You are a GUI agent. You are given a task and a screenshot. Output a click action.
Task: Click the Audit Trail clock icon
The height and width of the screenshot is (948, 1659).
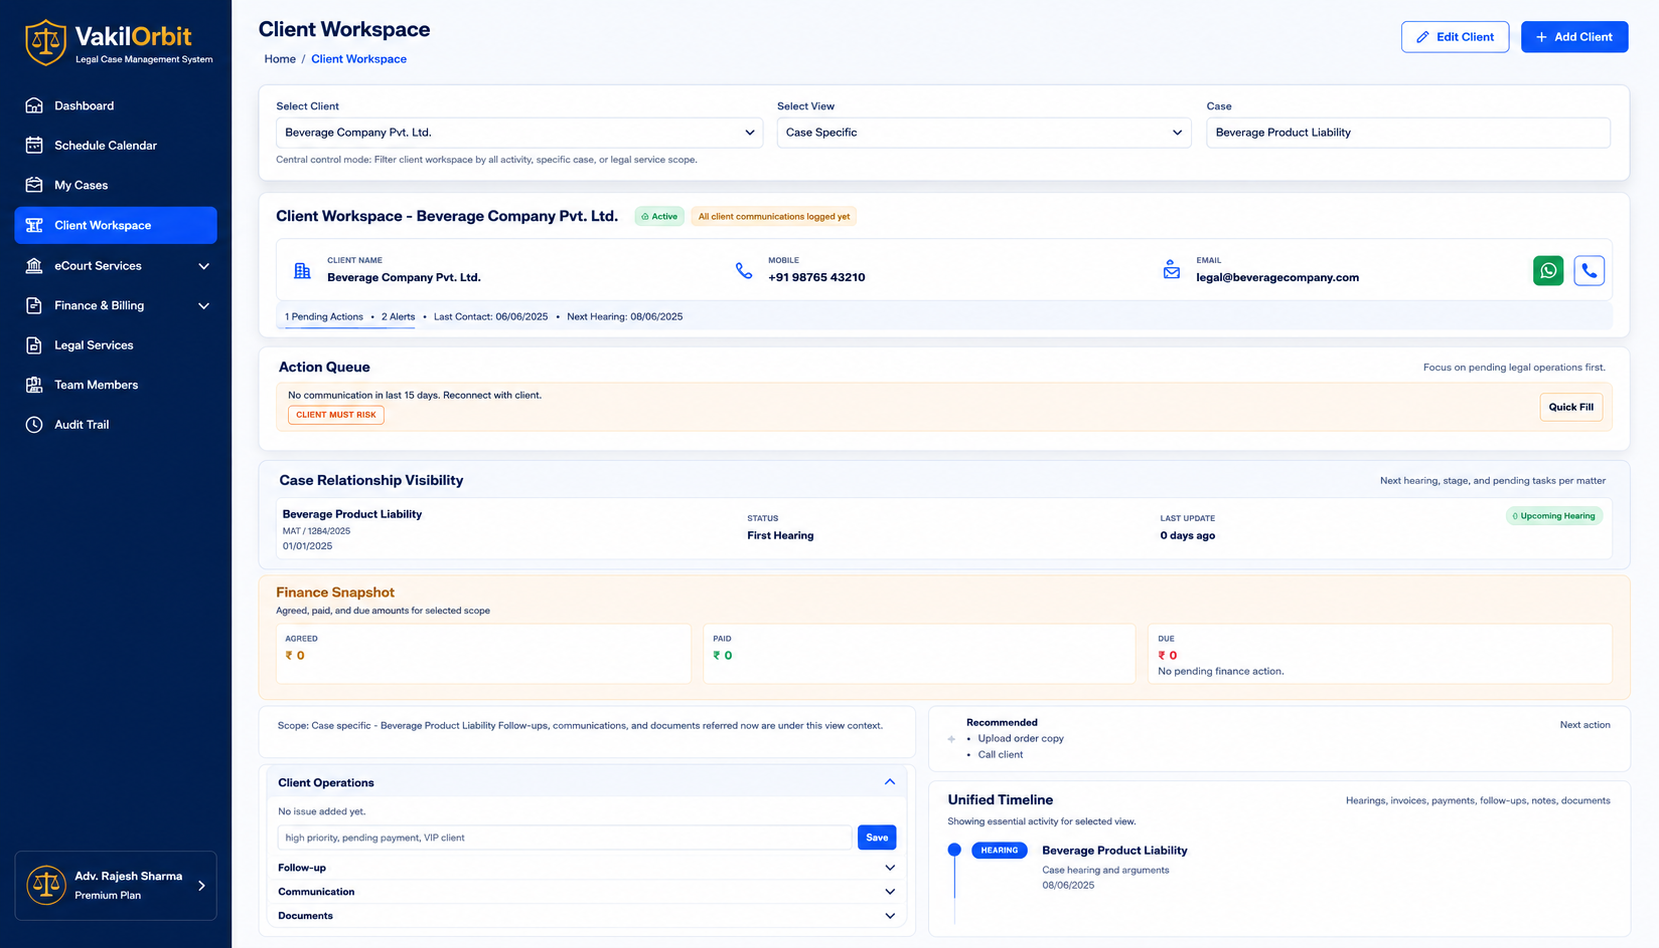point(34,424)
